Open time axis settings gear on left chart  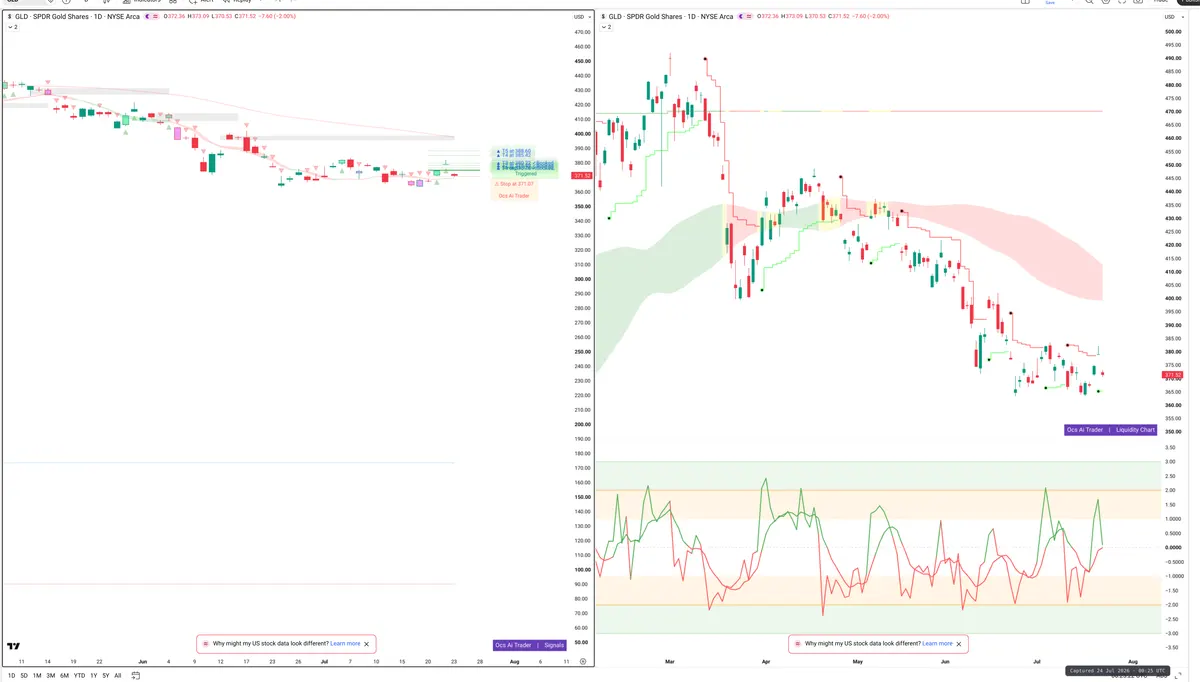coord(582,662)
